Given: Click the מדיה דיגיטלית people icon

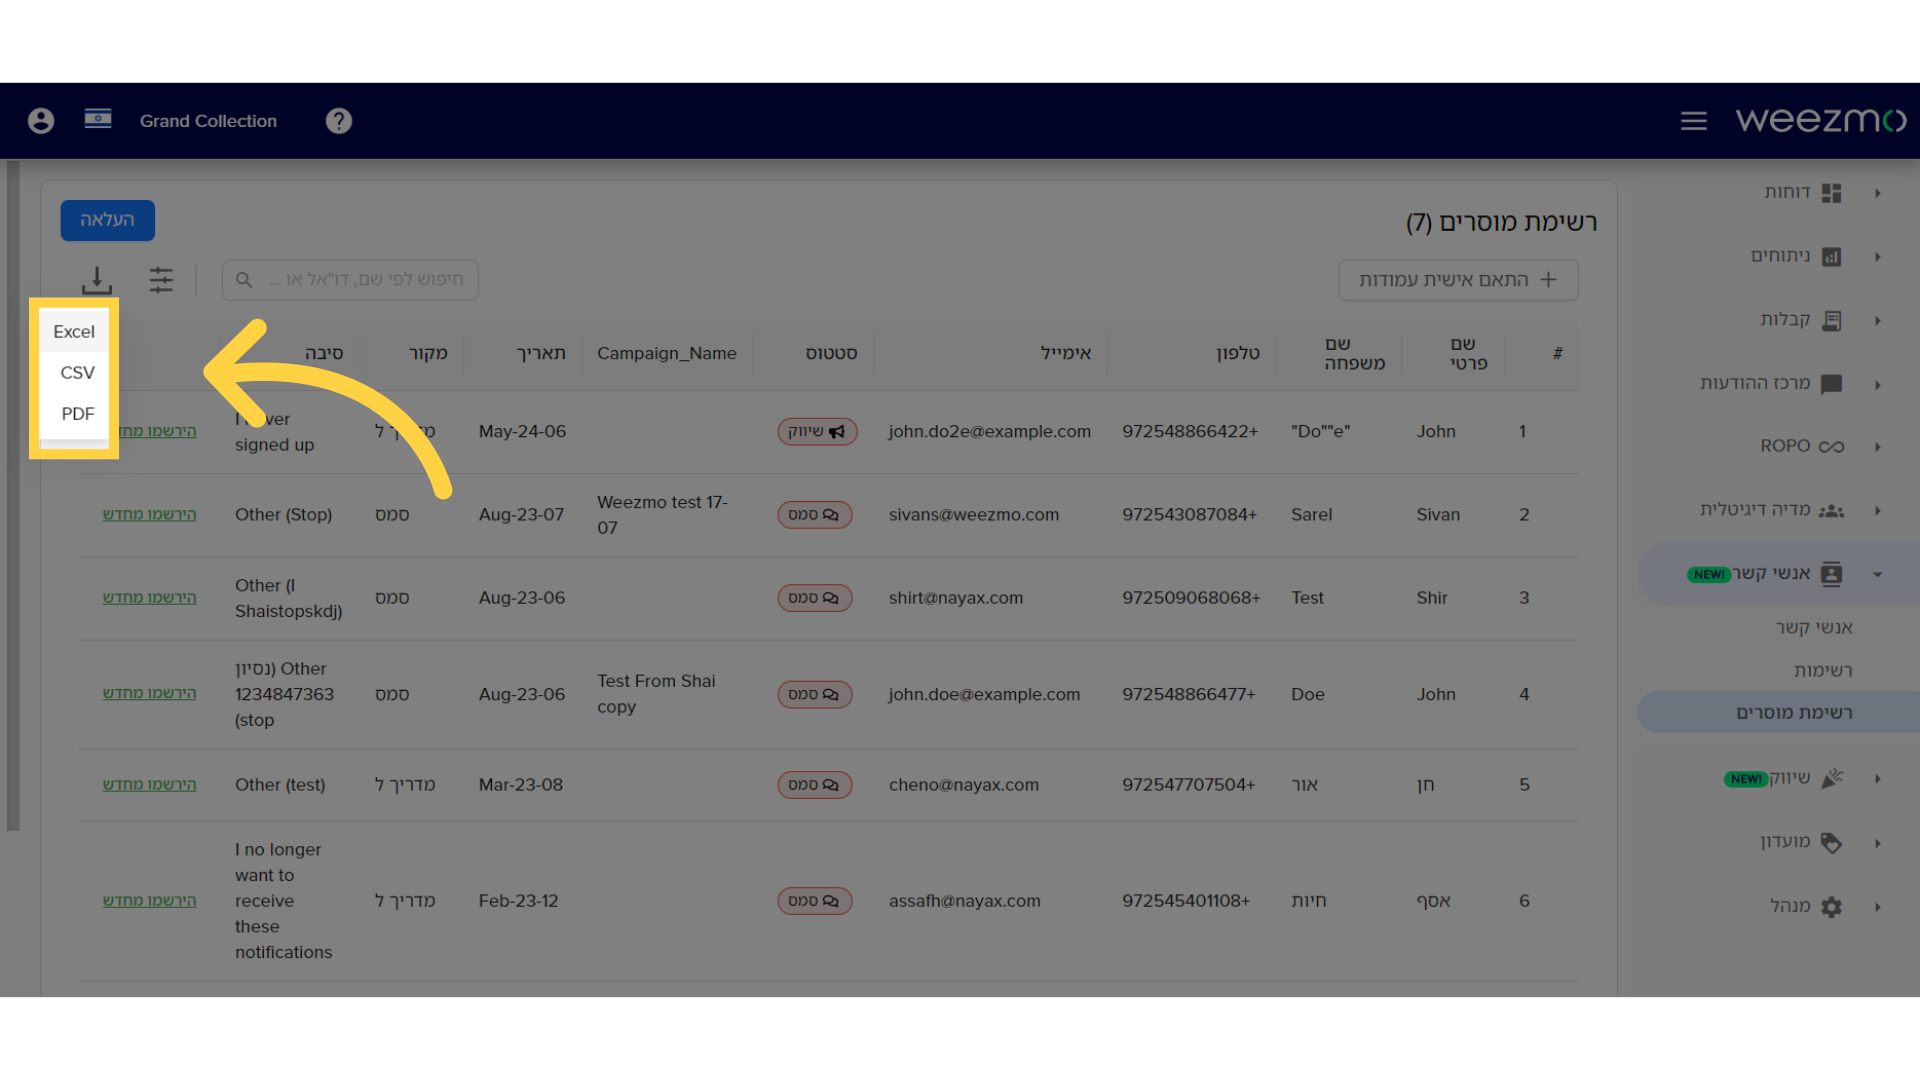Looking at the screenshot, I should pyautogui.click(x=1832, y=511).
